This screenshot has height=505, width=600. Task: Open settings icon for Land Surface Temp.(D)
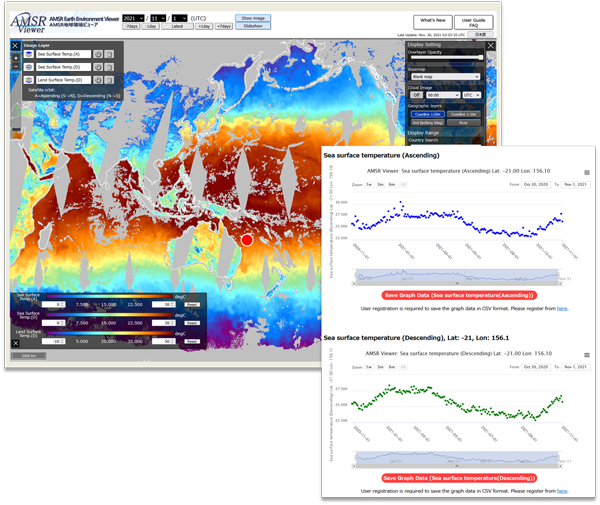[x=98, y=80]
